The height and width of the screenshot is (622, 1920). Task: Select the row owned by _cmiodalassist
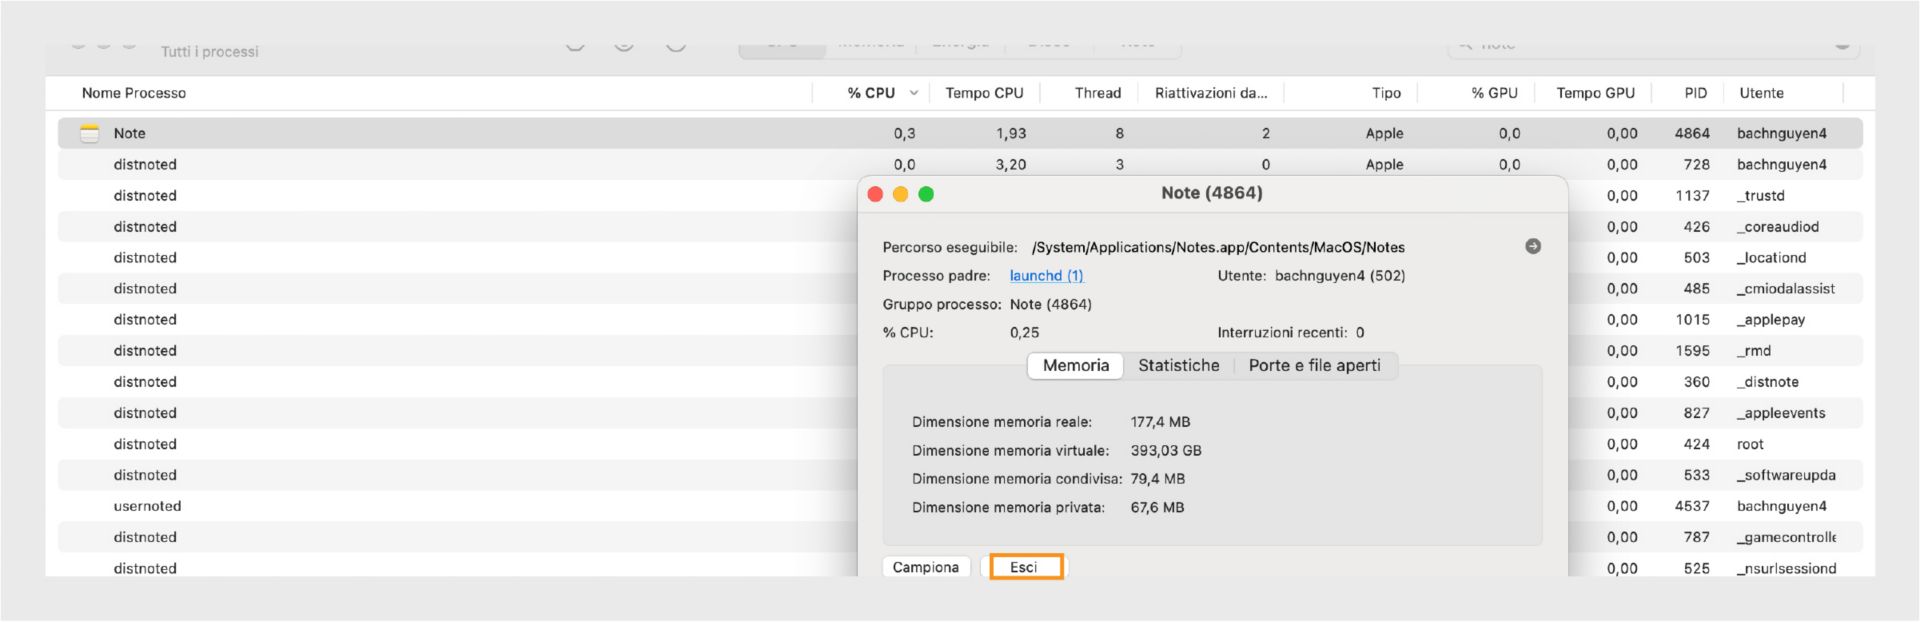click(x=960, y=288)
